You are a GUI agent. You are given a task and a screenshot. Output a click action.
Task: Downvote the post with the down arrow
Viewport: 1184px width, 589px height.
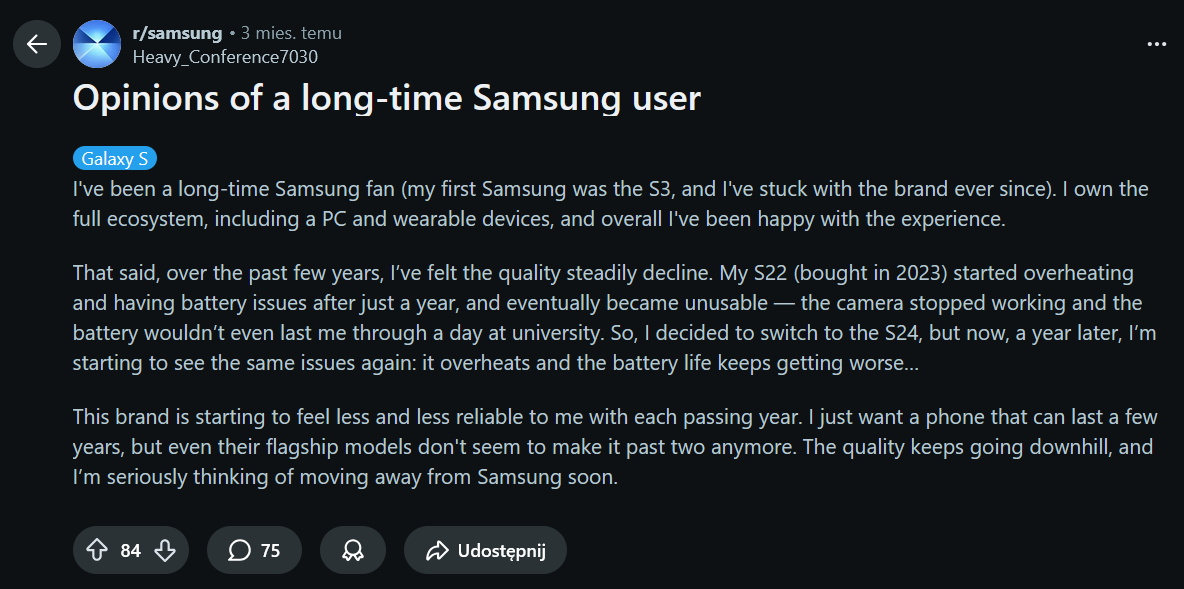coord(165,550)
